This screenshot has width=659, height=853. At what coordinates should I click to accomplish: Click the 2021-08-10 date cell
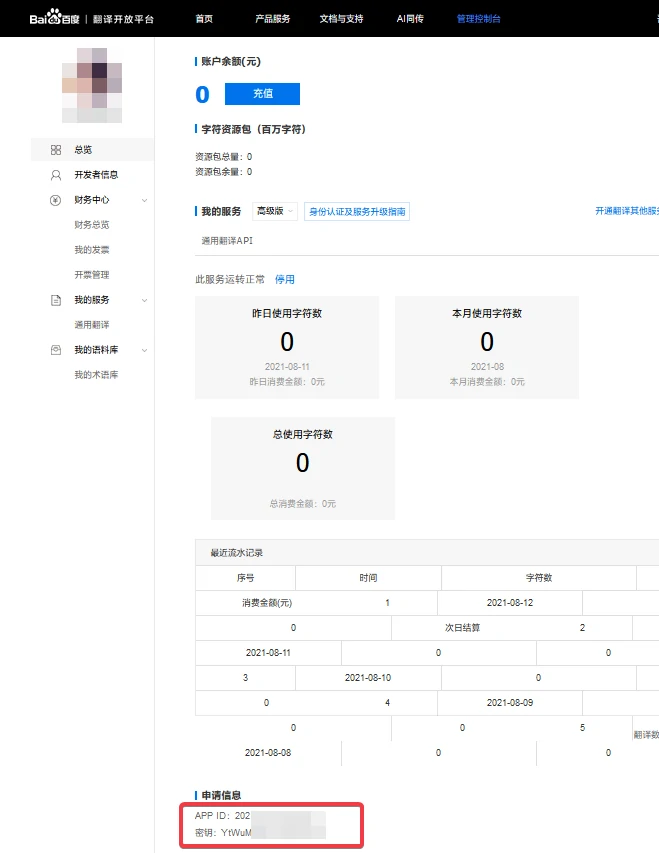[x=368, y=678]
